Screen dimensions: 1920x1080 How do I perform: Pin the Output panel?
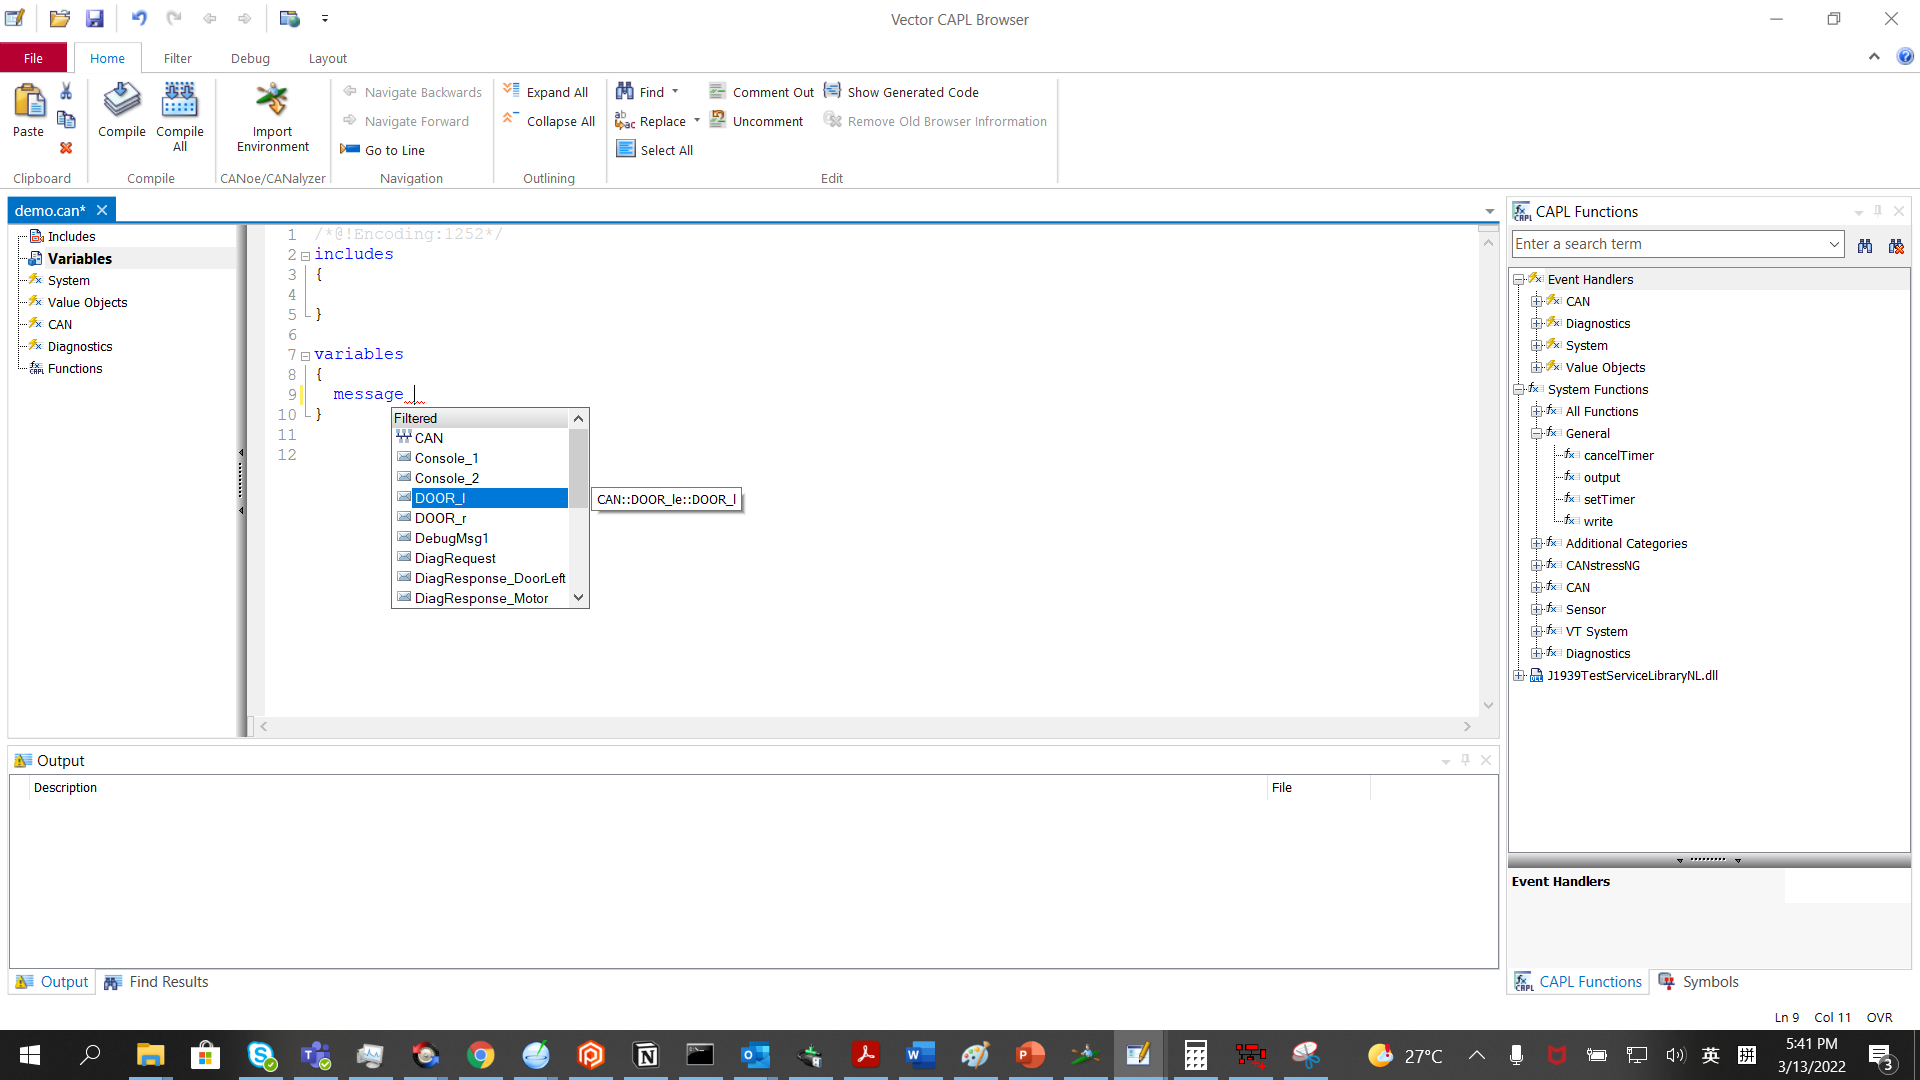1465,760
